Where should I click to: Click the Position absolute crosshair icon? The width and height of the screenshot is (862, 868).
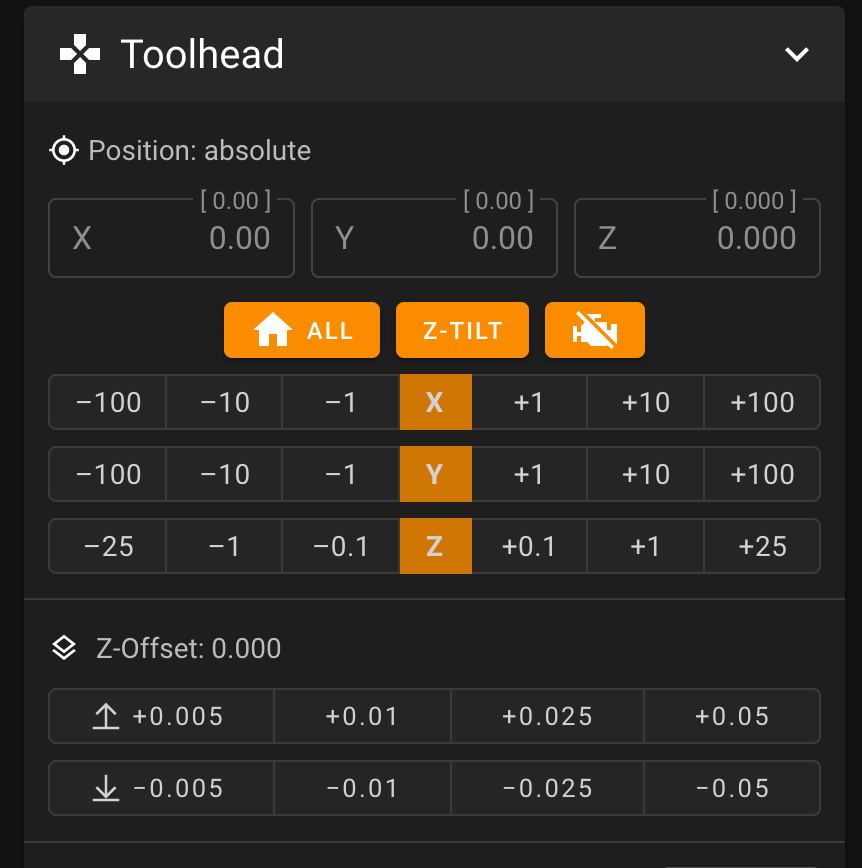coord(64,150)
